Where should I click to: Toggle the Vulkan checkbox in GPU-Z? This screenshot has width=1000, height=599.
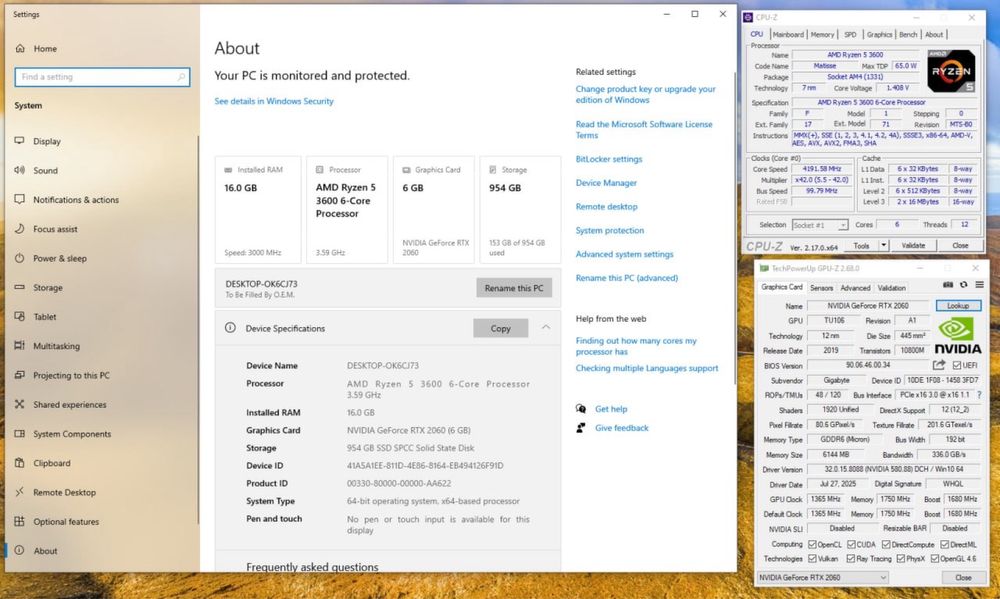[x=812, y=559]
